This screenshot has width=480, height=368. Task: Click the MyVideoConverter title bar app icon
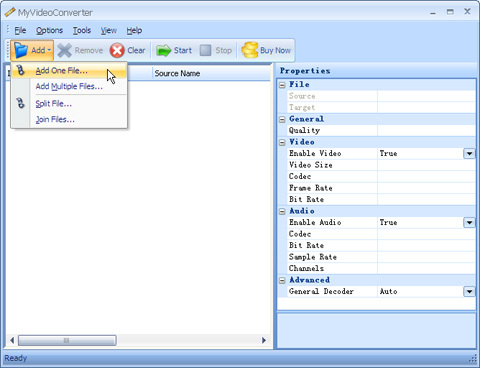point(10,12)
